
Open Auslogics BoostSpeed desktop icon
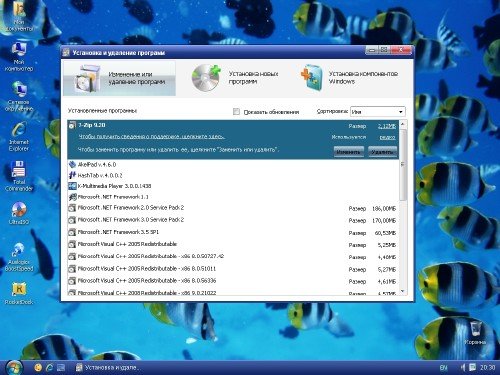(x=19, y=257)
